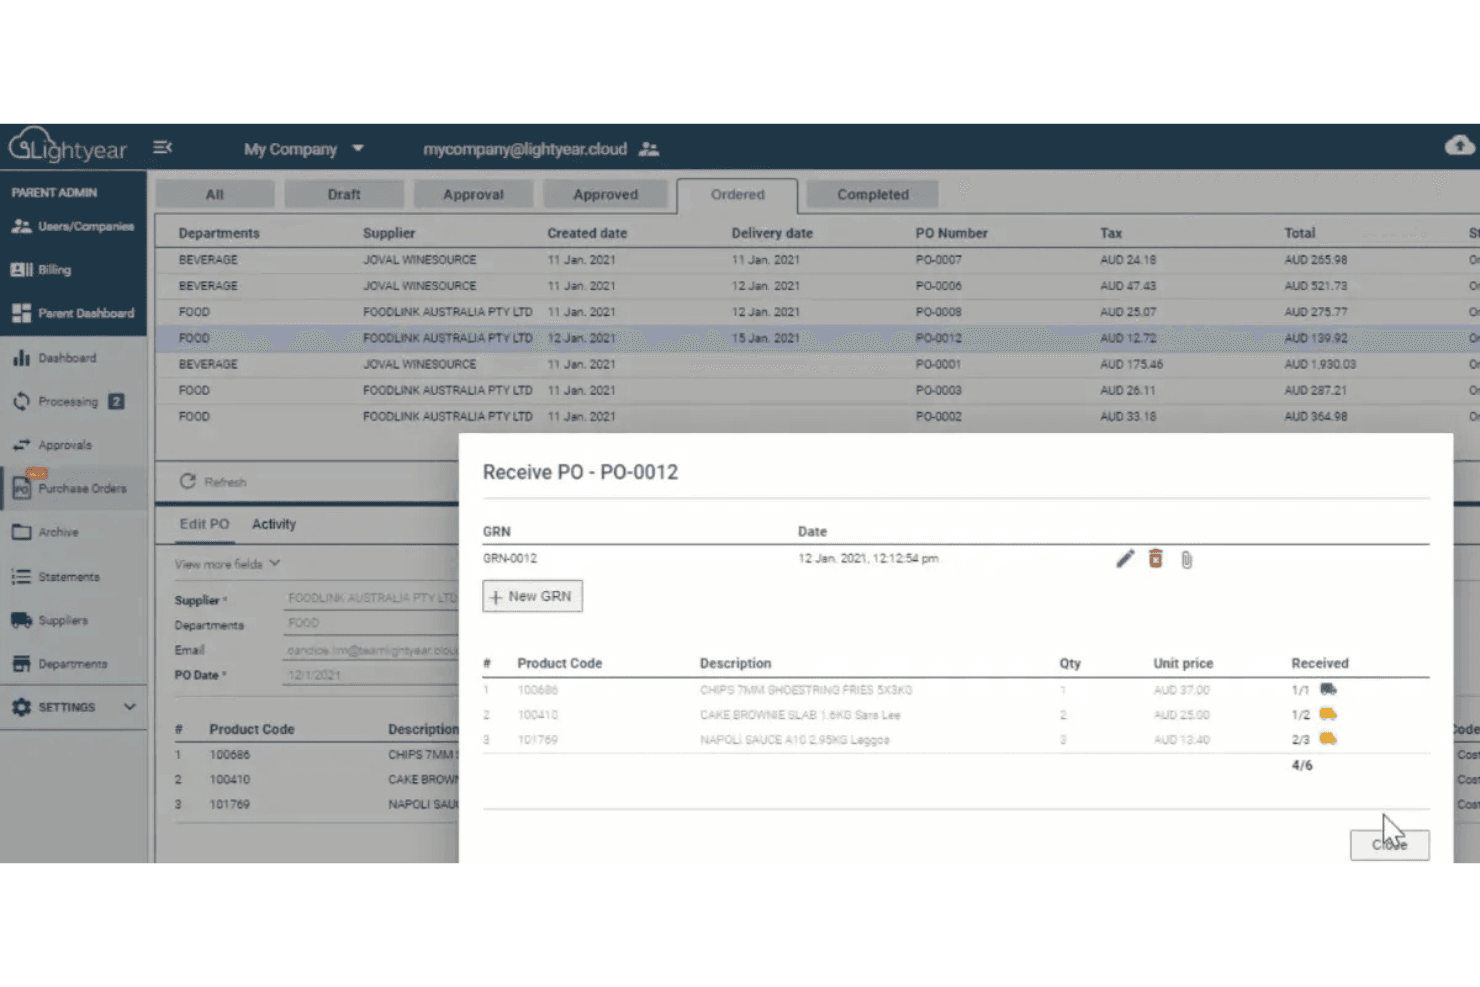Screen dimensions: 1480x987
Task: Click the cloud upload icon
Action: click(x=1459, y=146)
